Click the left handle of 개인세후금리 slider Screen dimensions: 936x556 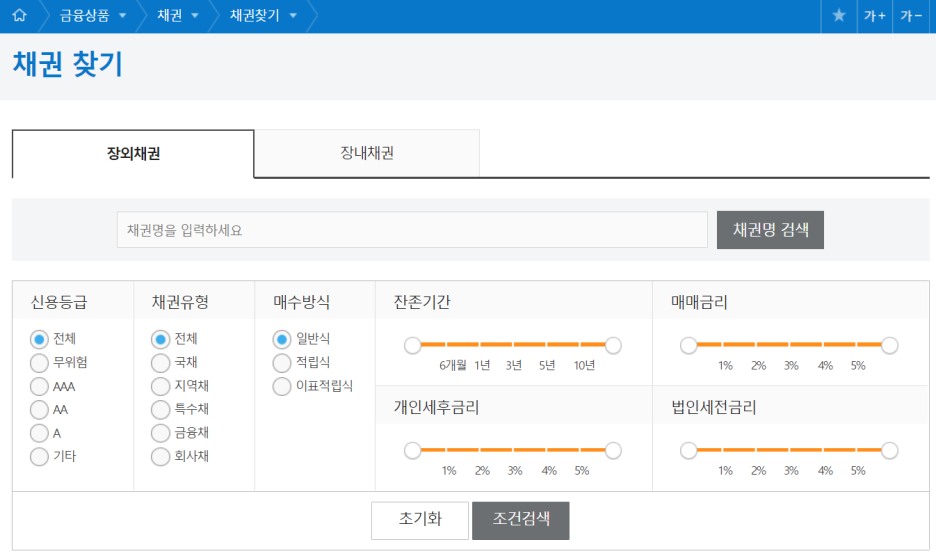412,450
